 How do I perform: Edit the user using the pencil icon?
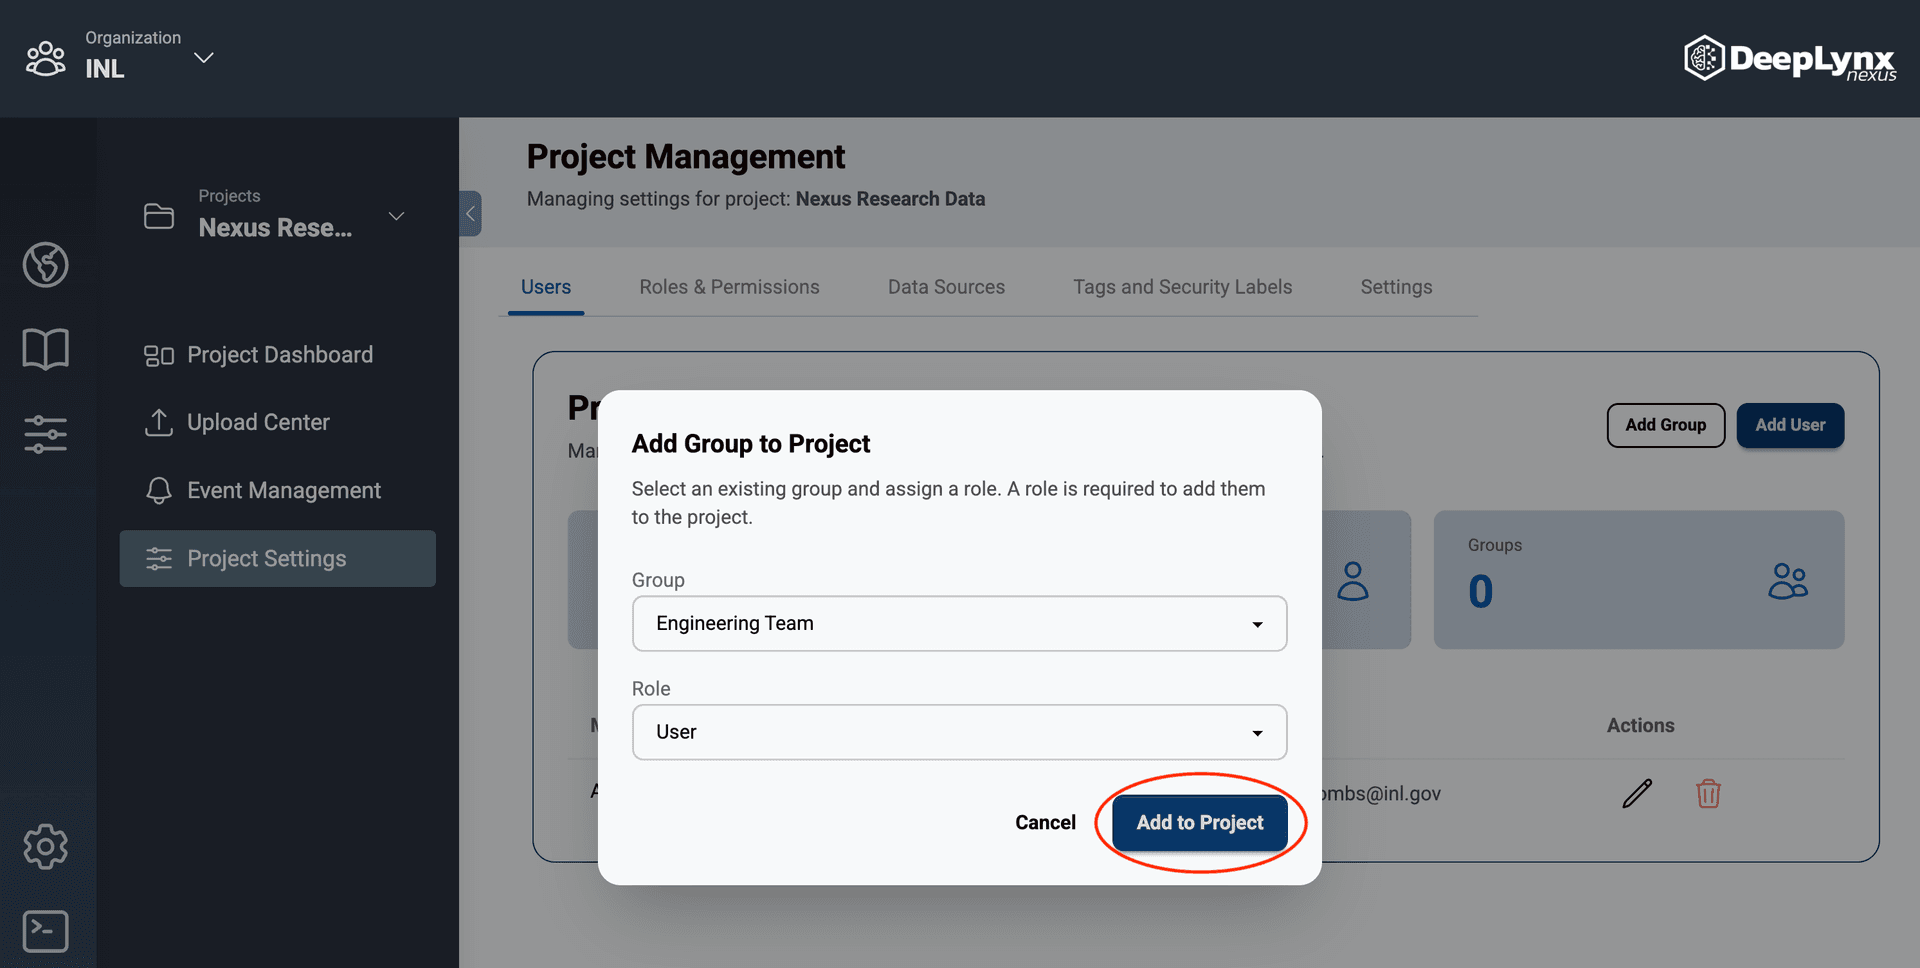pyautogui.click(x=1637, y=793)
